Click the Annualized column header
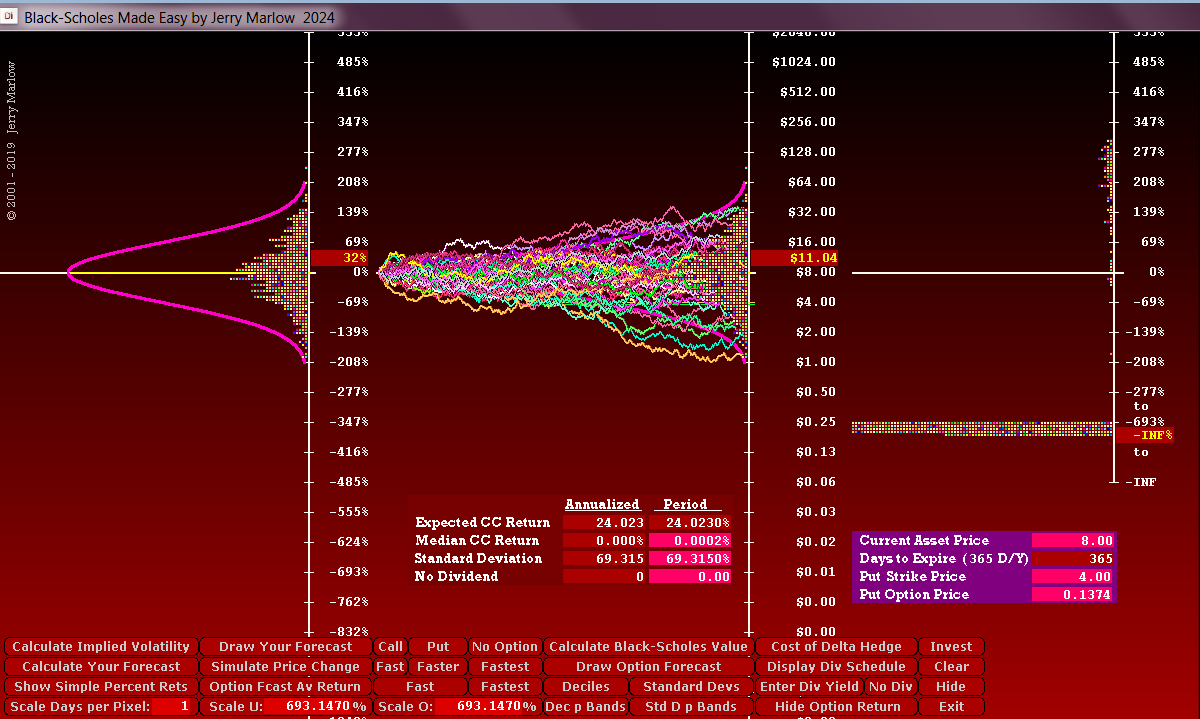The image size is (1200, 719). tap(602, 504)
